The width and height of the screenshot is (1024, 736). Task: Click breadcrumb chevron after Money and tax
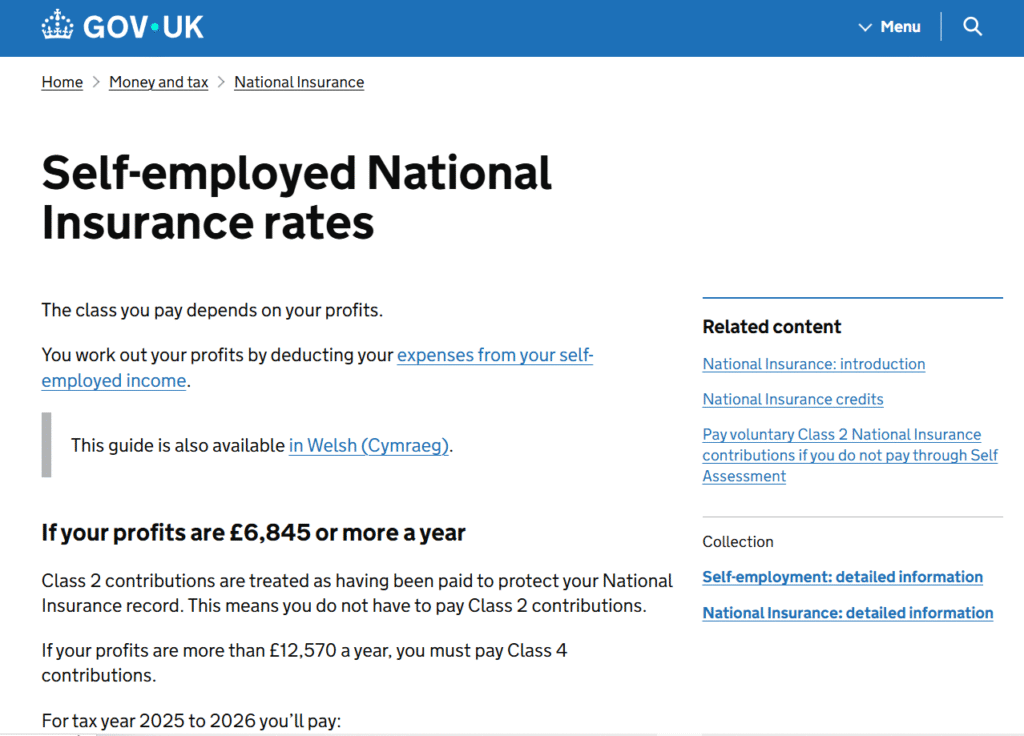pyautogui.click(x=221, y=82)
